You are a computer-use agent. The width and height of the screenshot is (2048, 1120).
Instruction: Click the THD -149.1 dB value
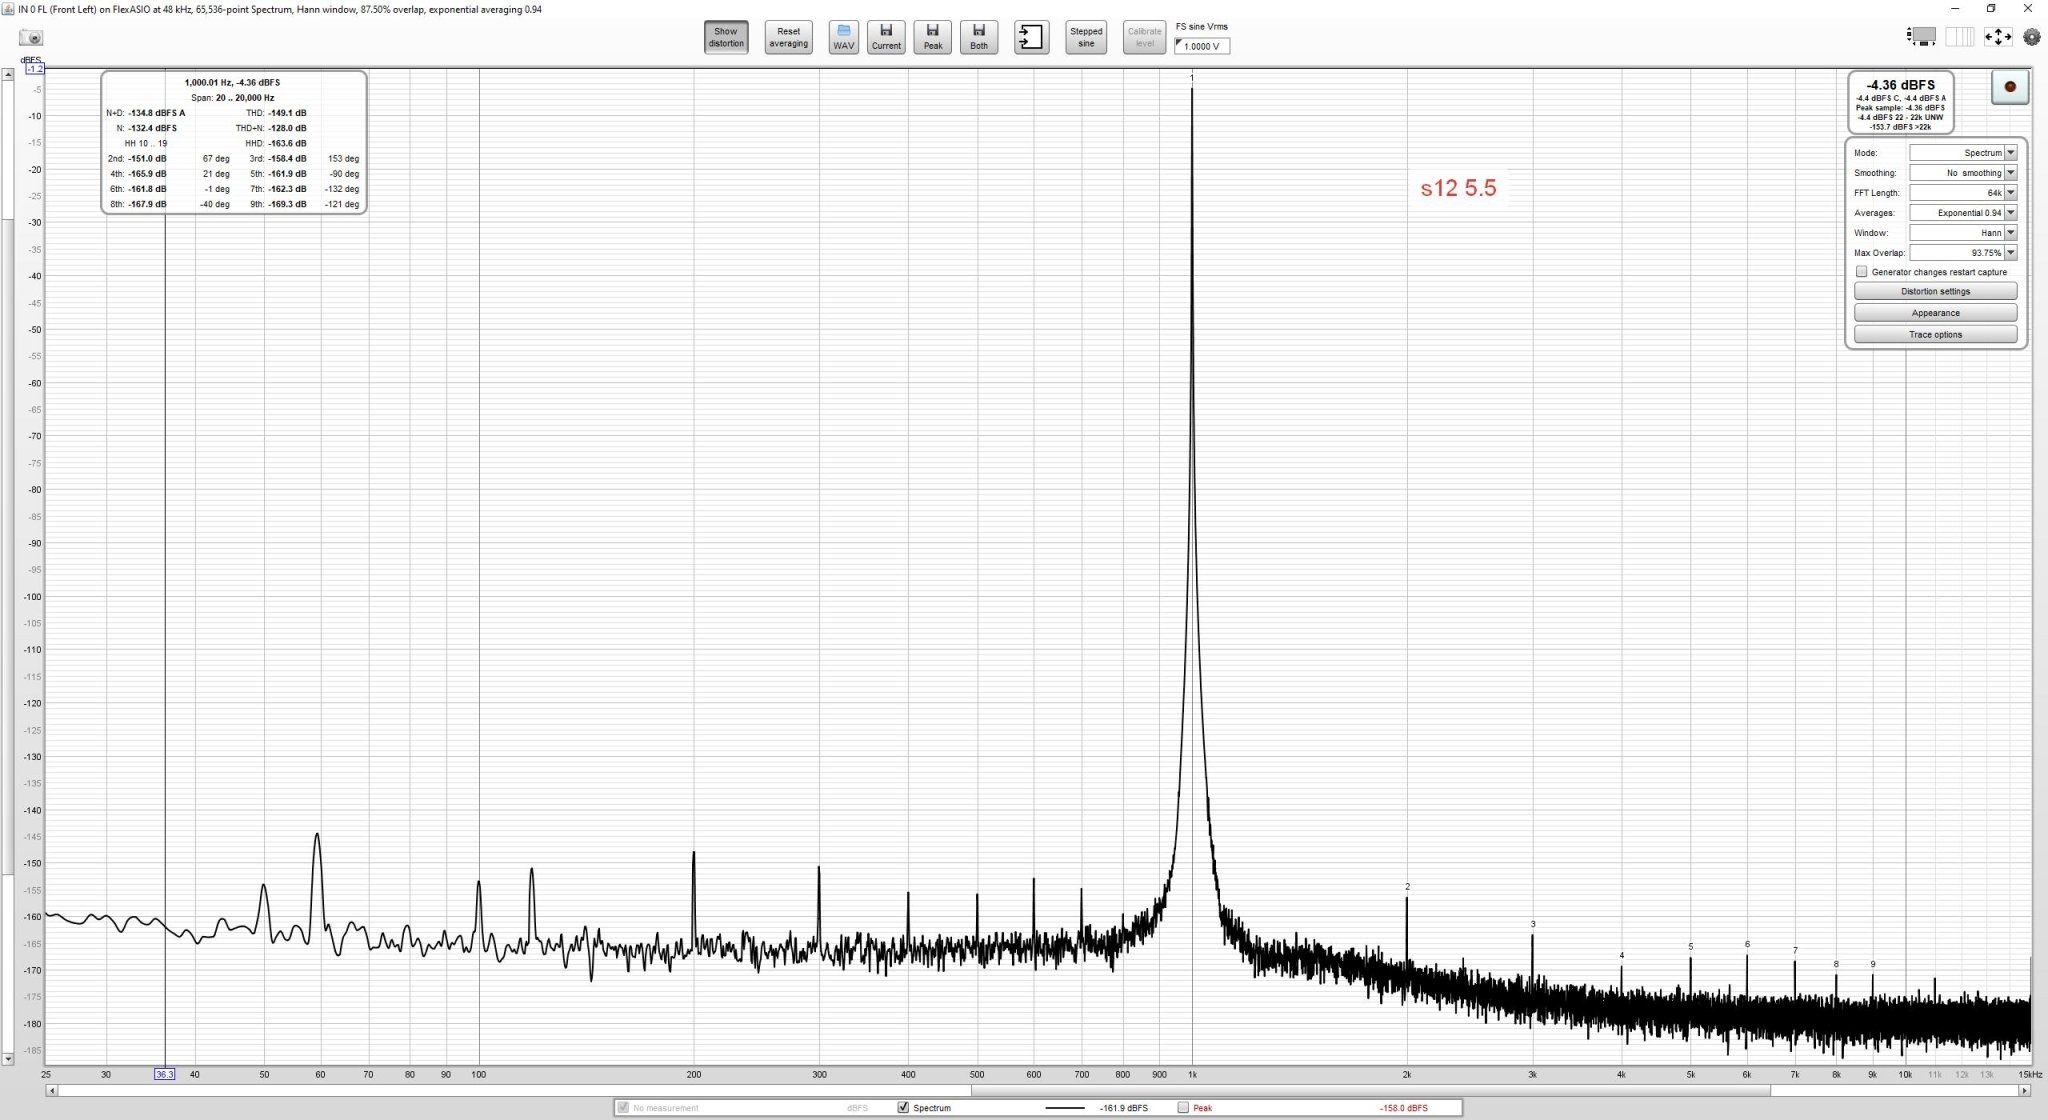tap(287, 113)
